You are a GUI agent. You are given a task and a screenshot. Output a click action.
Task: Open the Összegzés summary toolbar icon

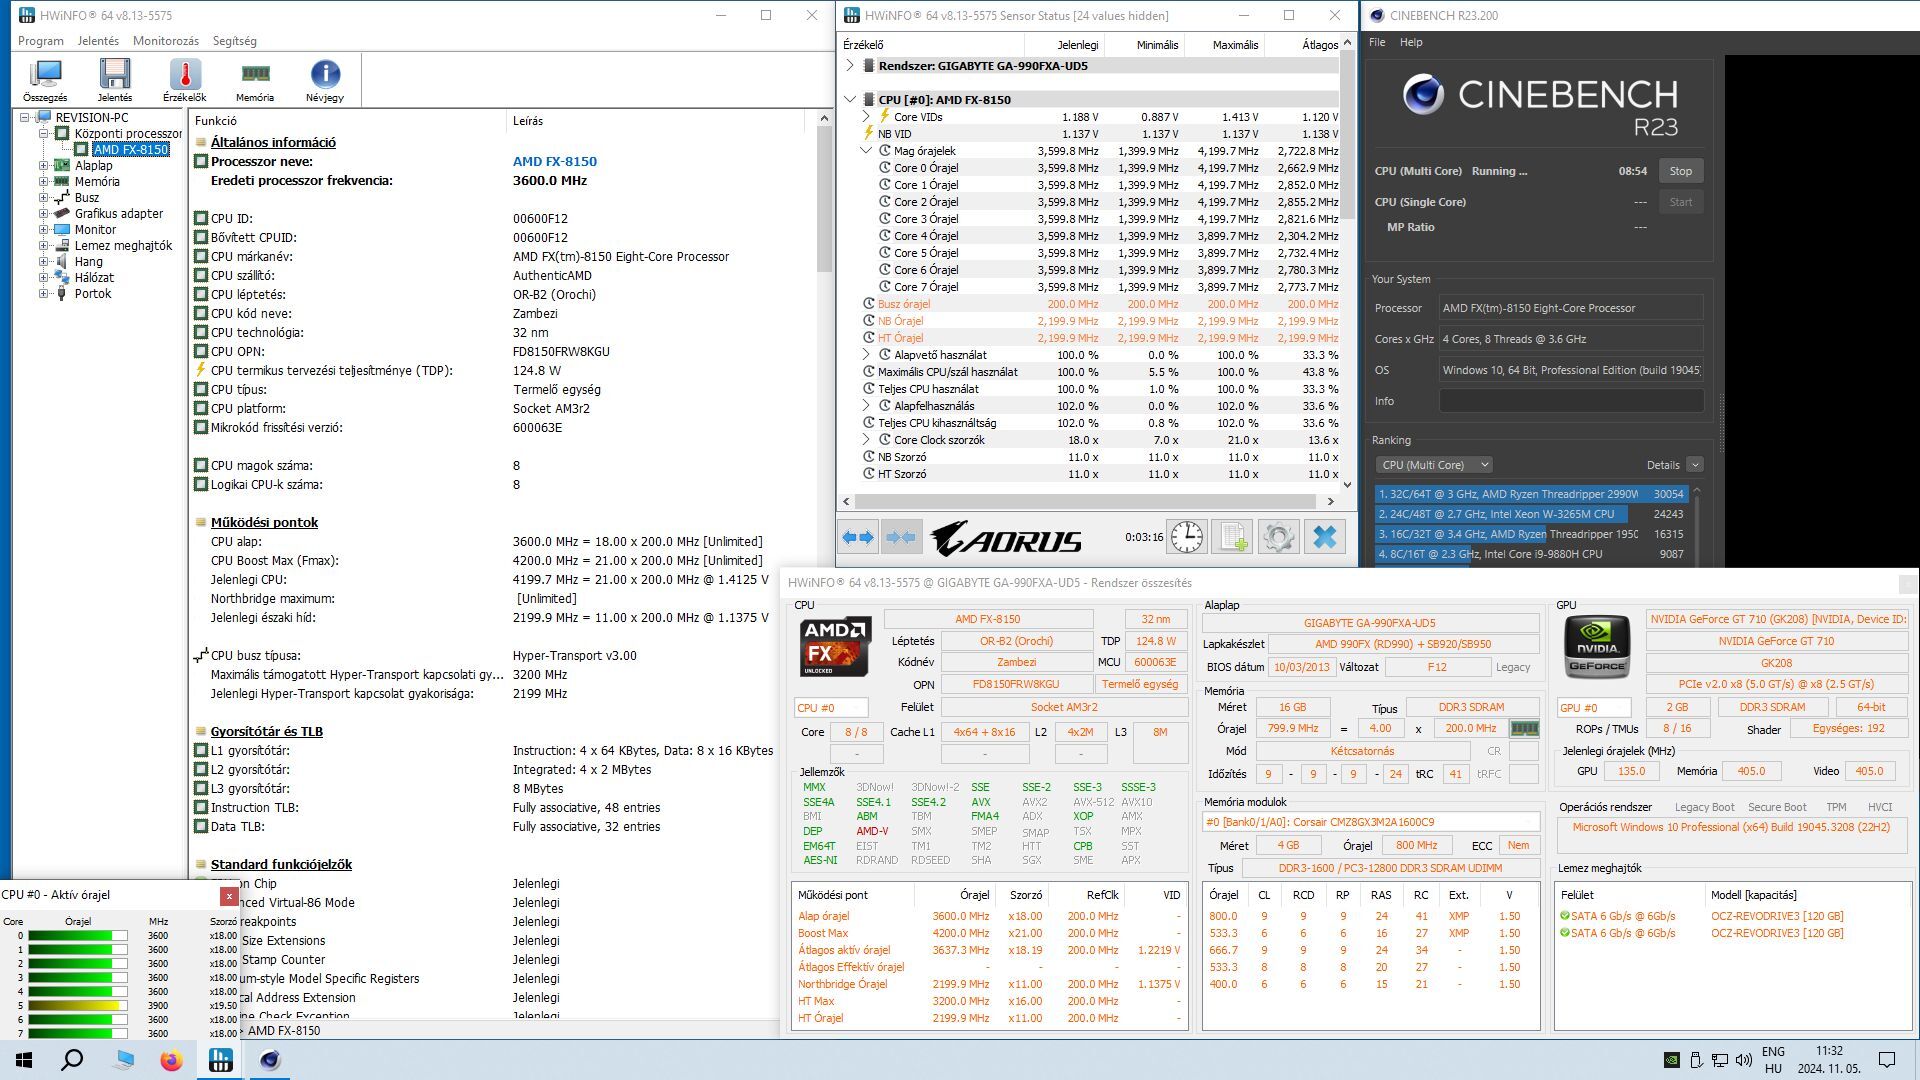[x=45, y=81]
